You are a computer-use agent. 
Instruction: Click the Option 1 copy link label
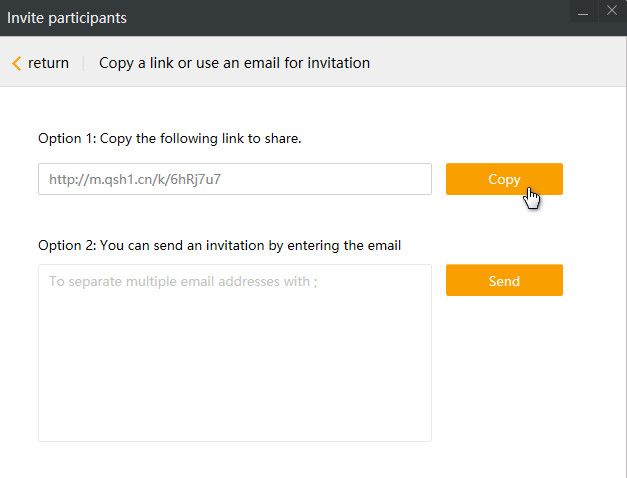[169, 138]
